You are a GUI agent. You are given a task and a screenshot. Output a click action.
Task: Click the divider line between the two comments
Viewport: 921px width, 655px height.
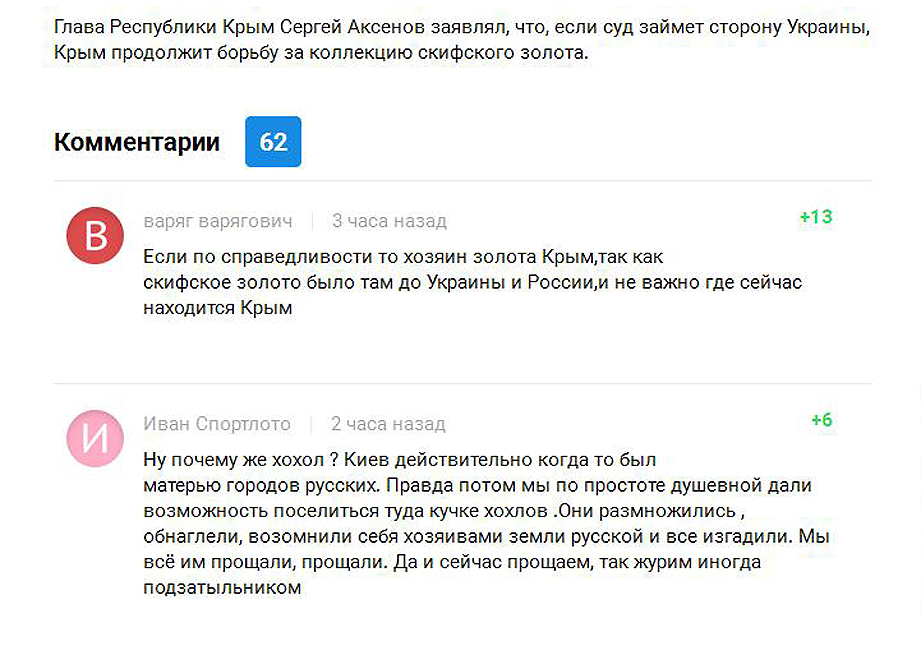pos(462,383)
